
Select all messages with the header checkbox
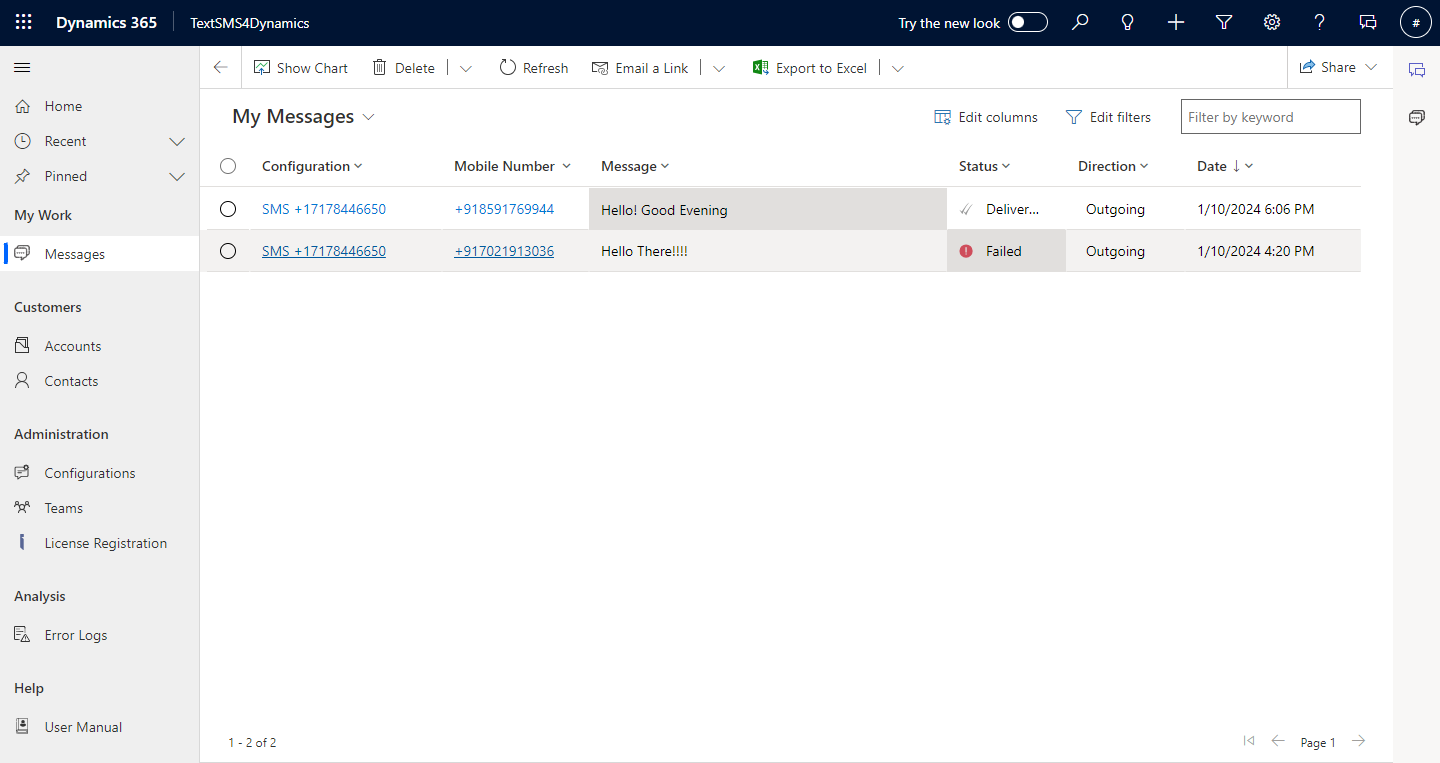[x=228, y=166]
